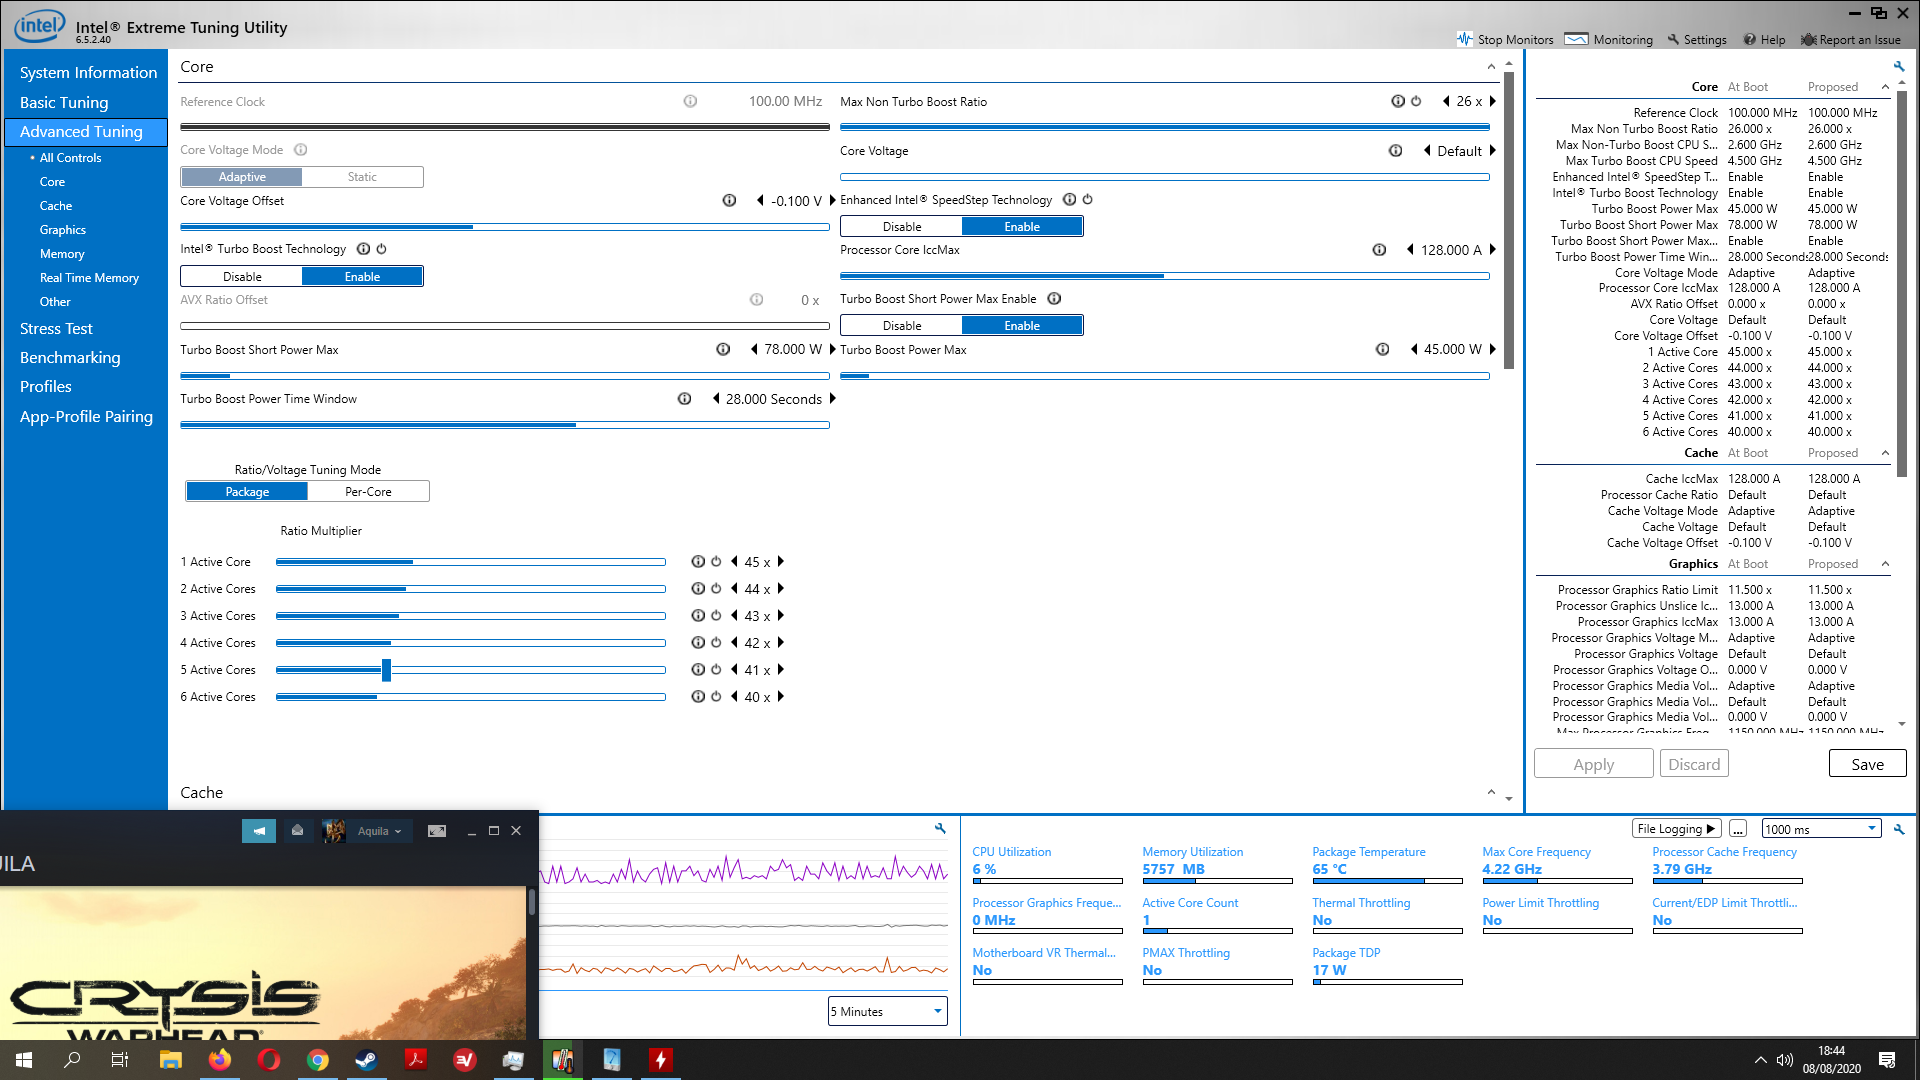The height and width of the screenshot is (1080, 1920).
Task: Enable Intel Turbo Boost Technology
Action: [x=362, y=277]
